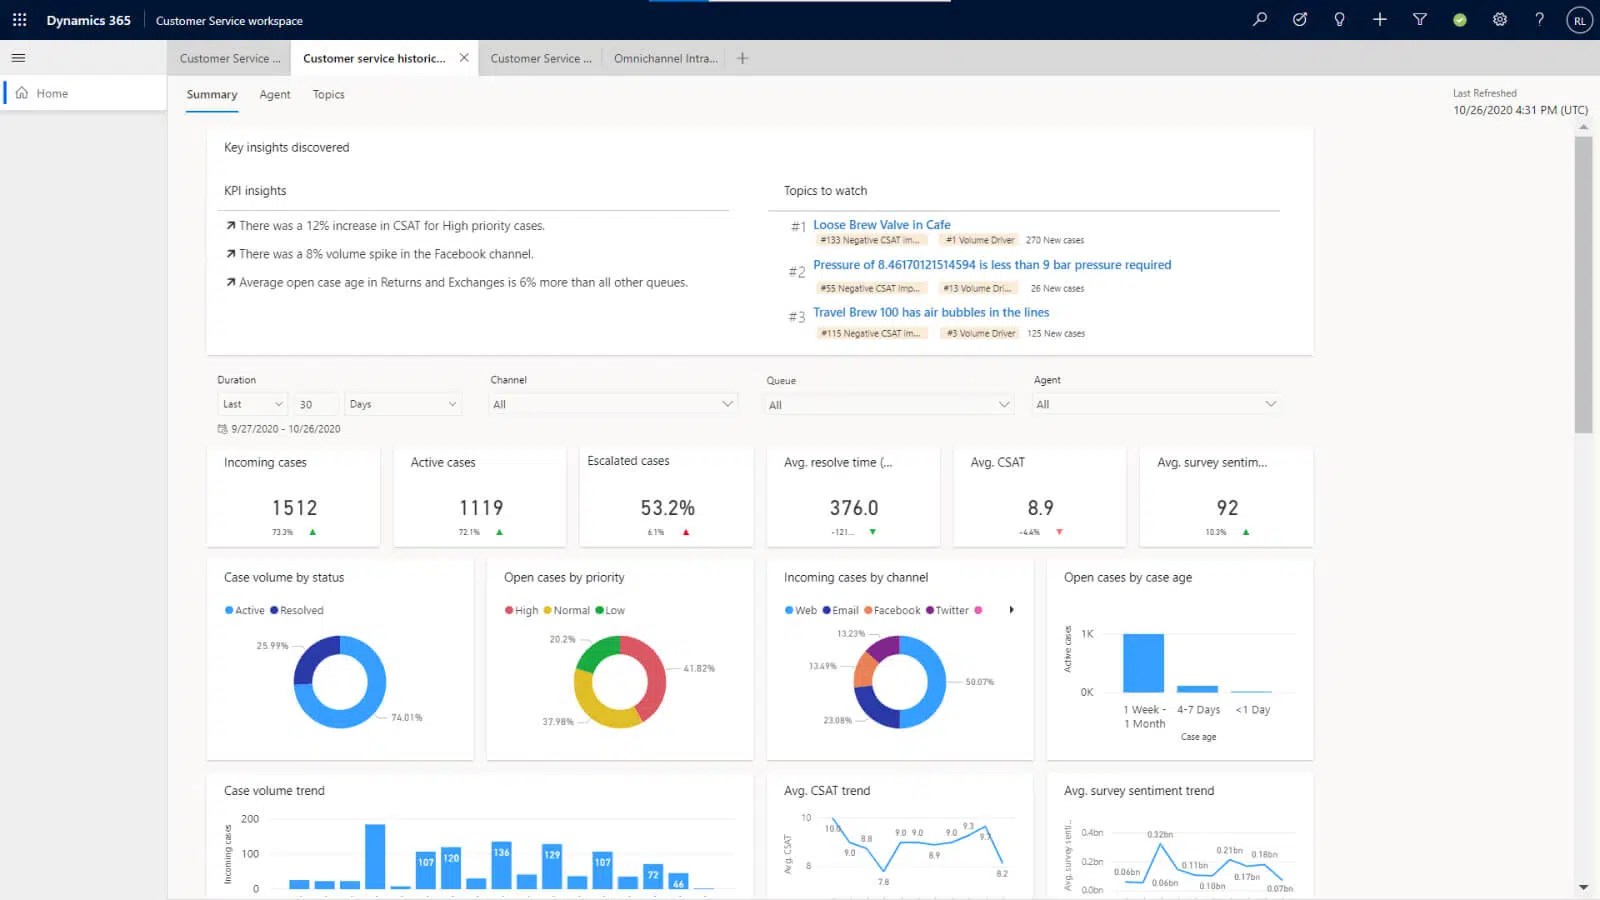Click the green presence status icon
Screen dimensions: 1600x900
tap(1459, 19)
